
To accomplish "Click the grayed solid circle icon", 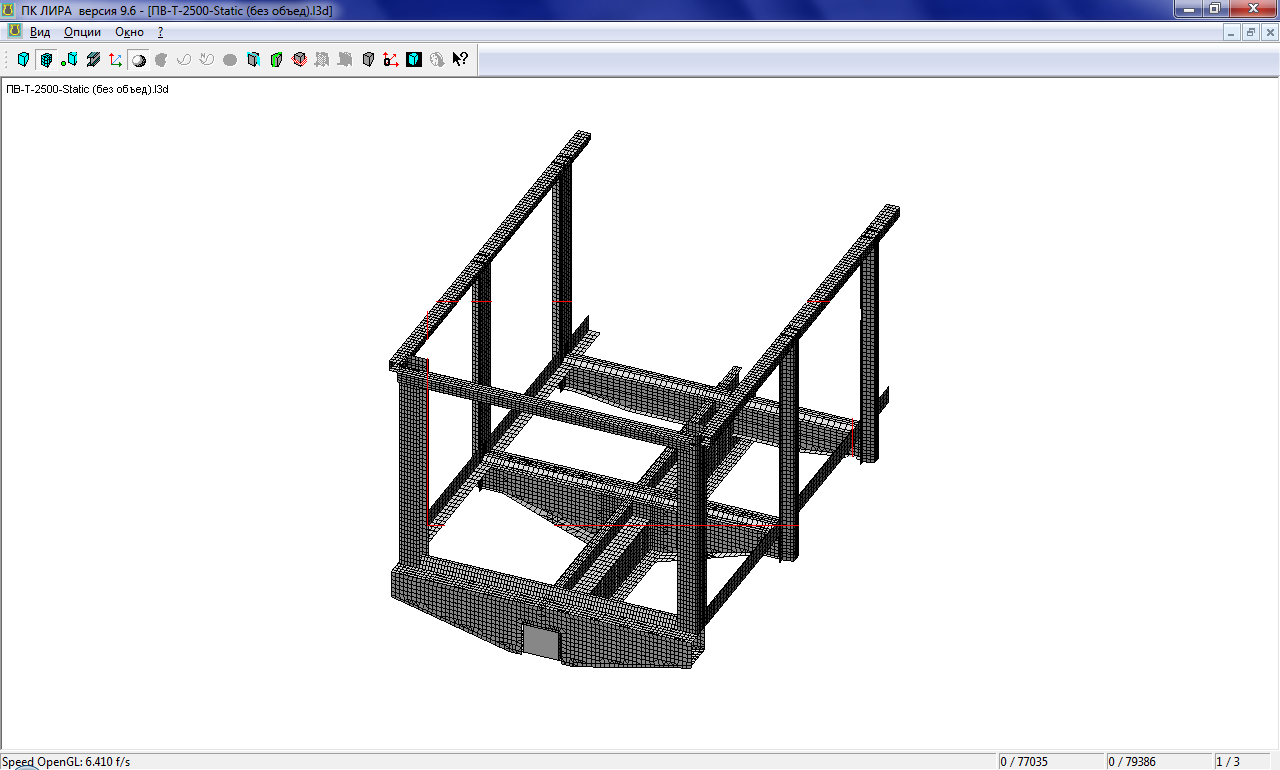I will click(x=230, y=60).
